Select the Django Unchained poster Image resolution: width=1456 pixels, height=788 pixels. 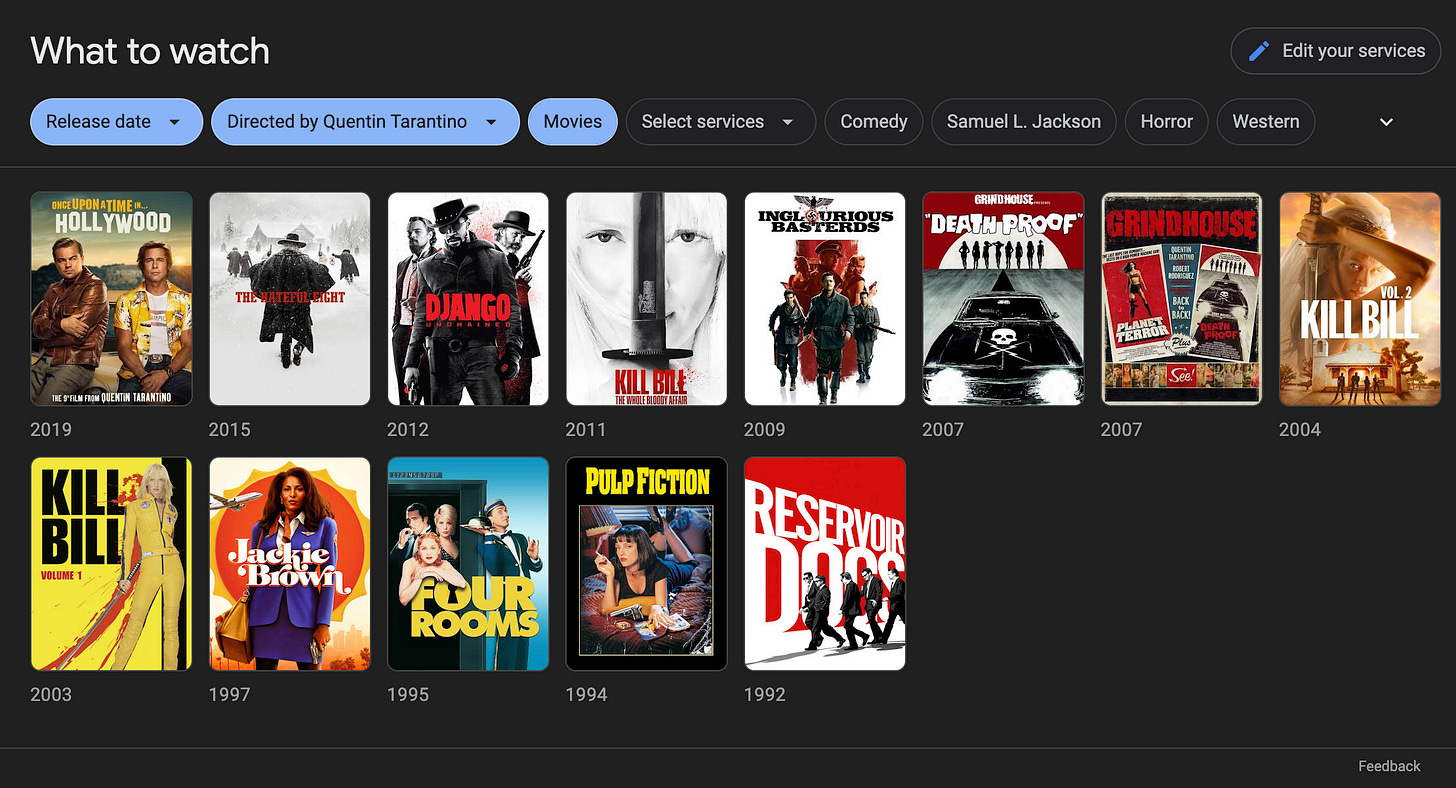pos(468,299)
